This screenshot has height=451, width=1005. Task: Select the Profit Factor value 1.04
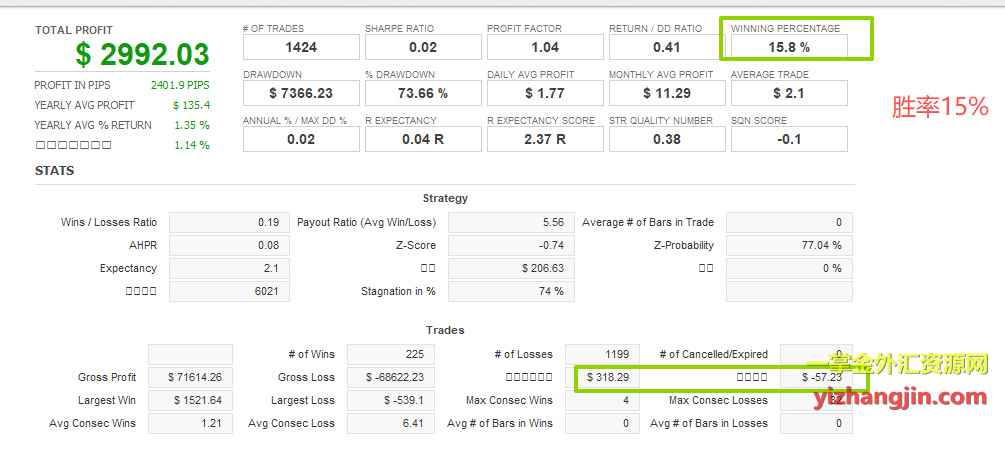pyautogui.click(x=545, y=47)
